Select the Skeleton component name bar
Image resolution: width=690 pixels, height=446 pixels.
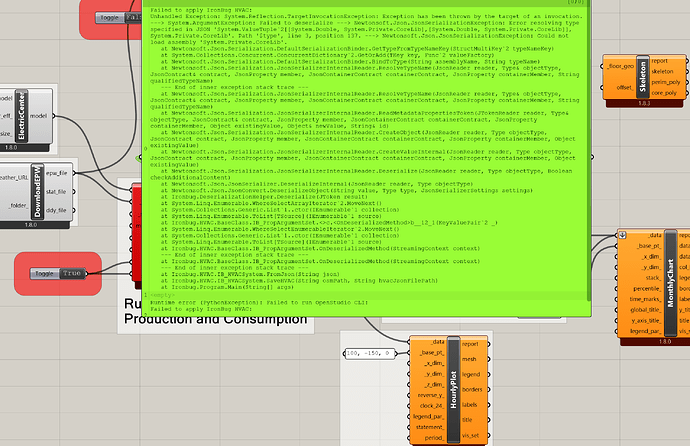643,77
